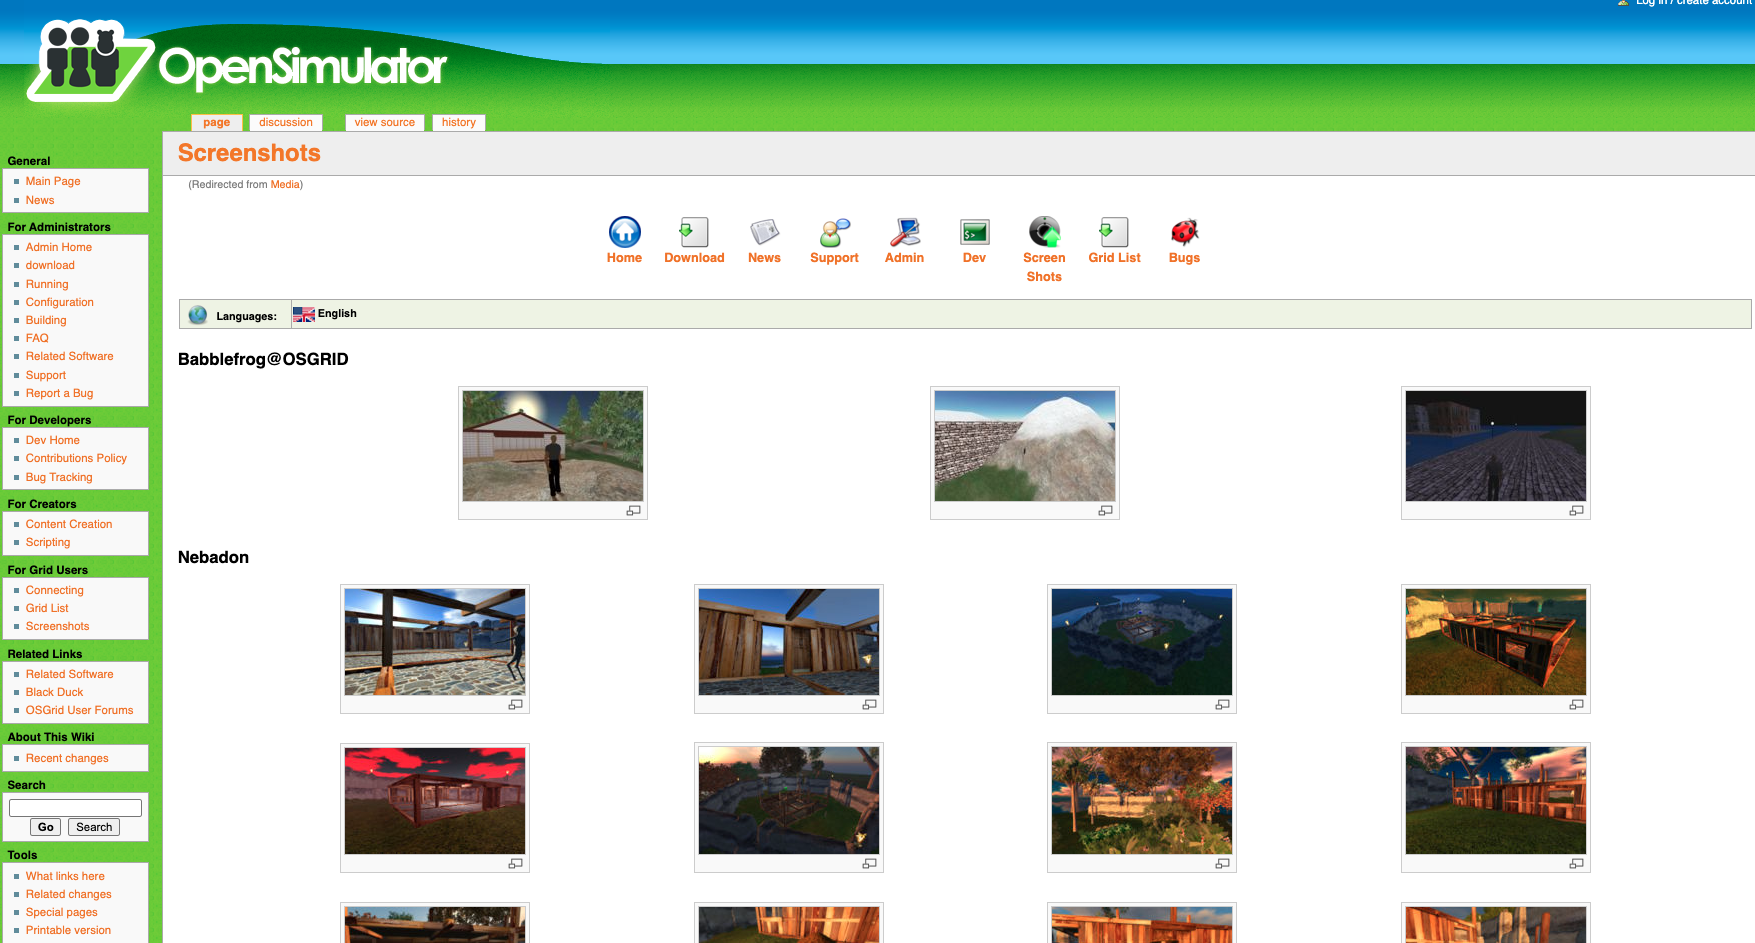
Task: Open the Related changes link
Action: click(69, 894)
